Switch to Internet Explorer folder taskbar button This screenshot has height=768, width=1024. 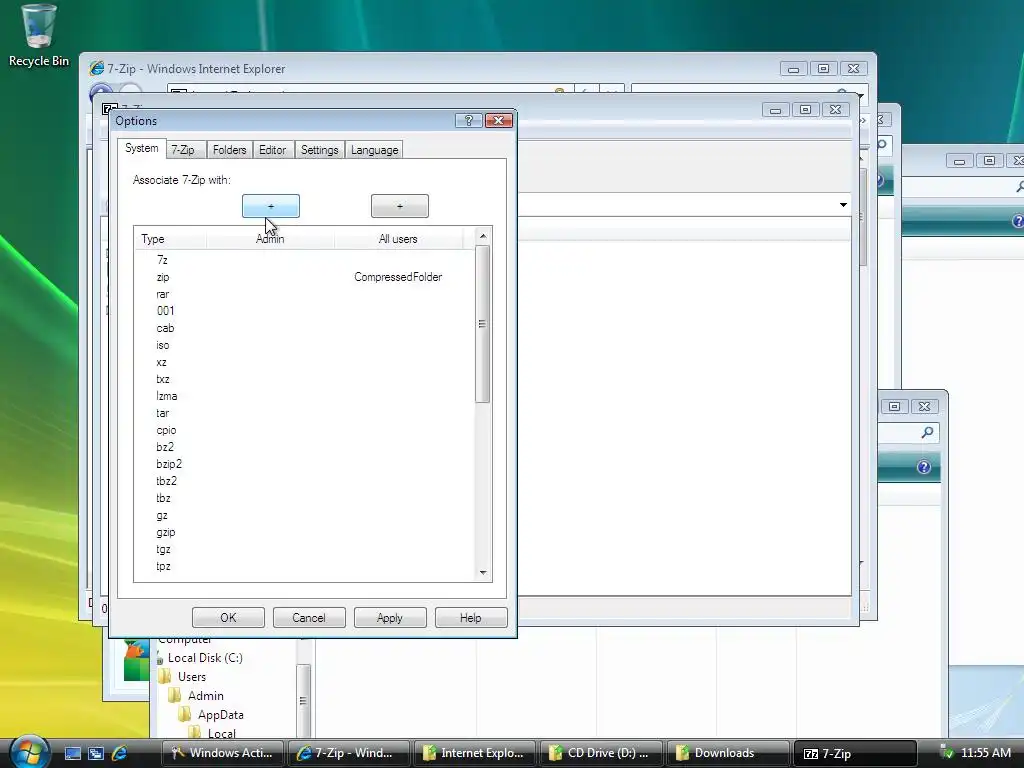point(475,753)
